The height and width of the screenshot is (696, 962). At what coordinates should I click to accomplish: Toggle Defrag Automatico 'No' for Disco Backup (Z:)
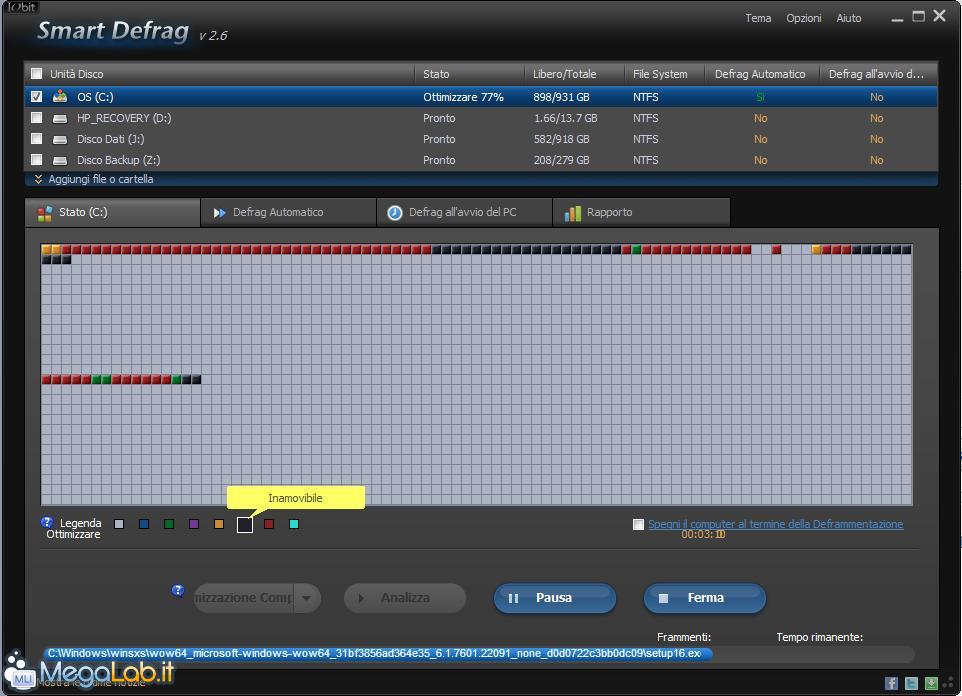pos(760,160)
